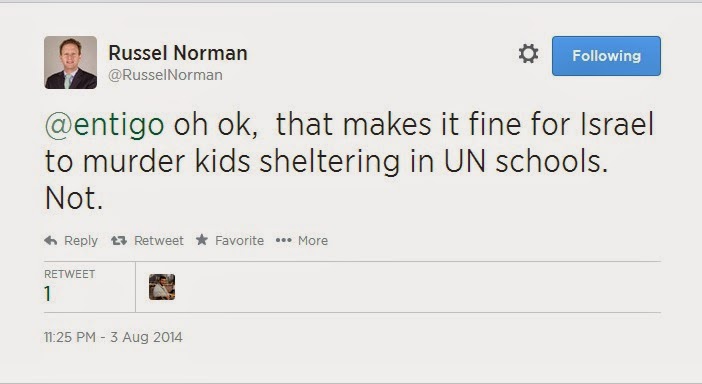
Task: Toggle the blue Following button
Action: 606,56
